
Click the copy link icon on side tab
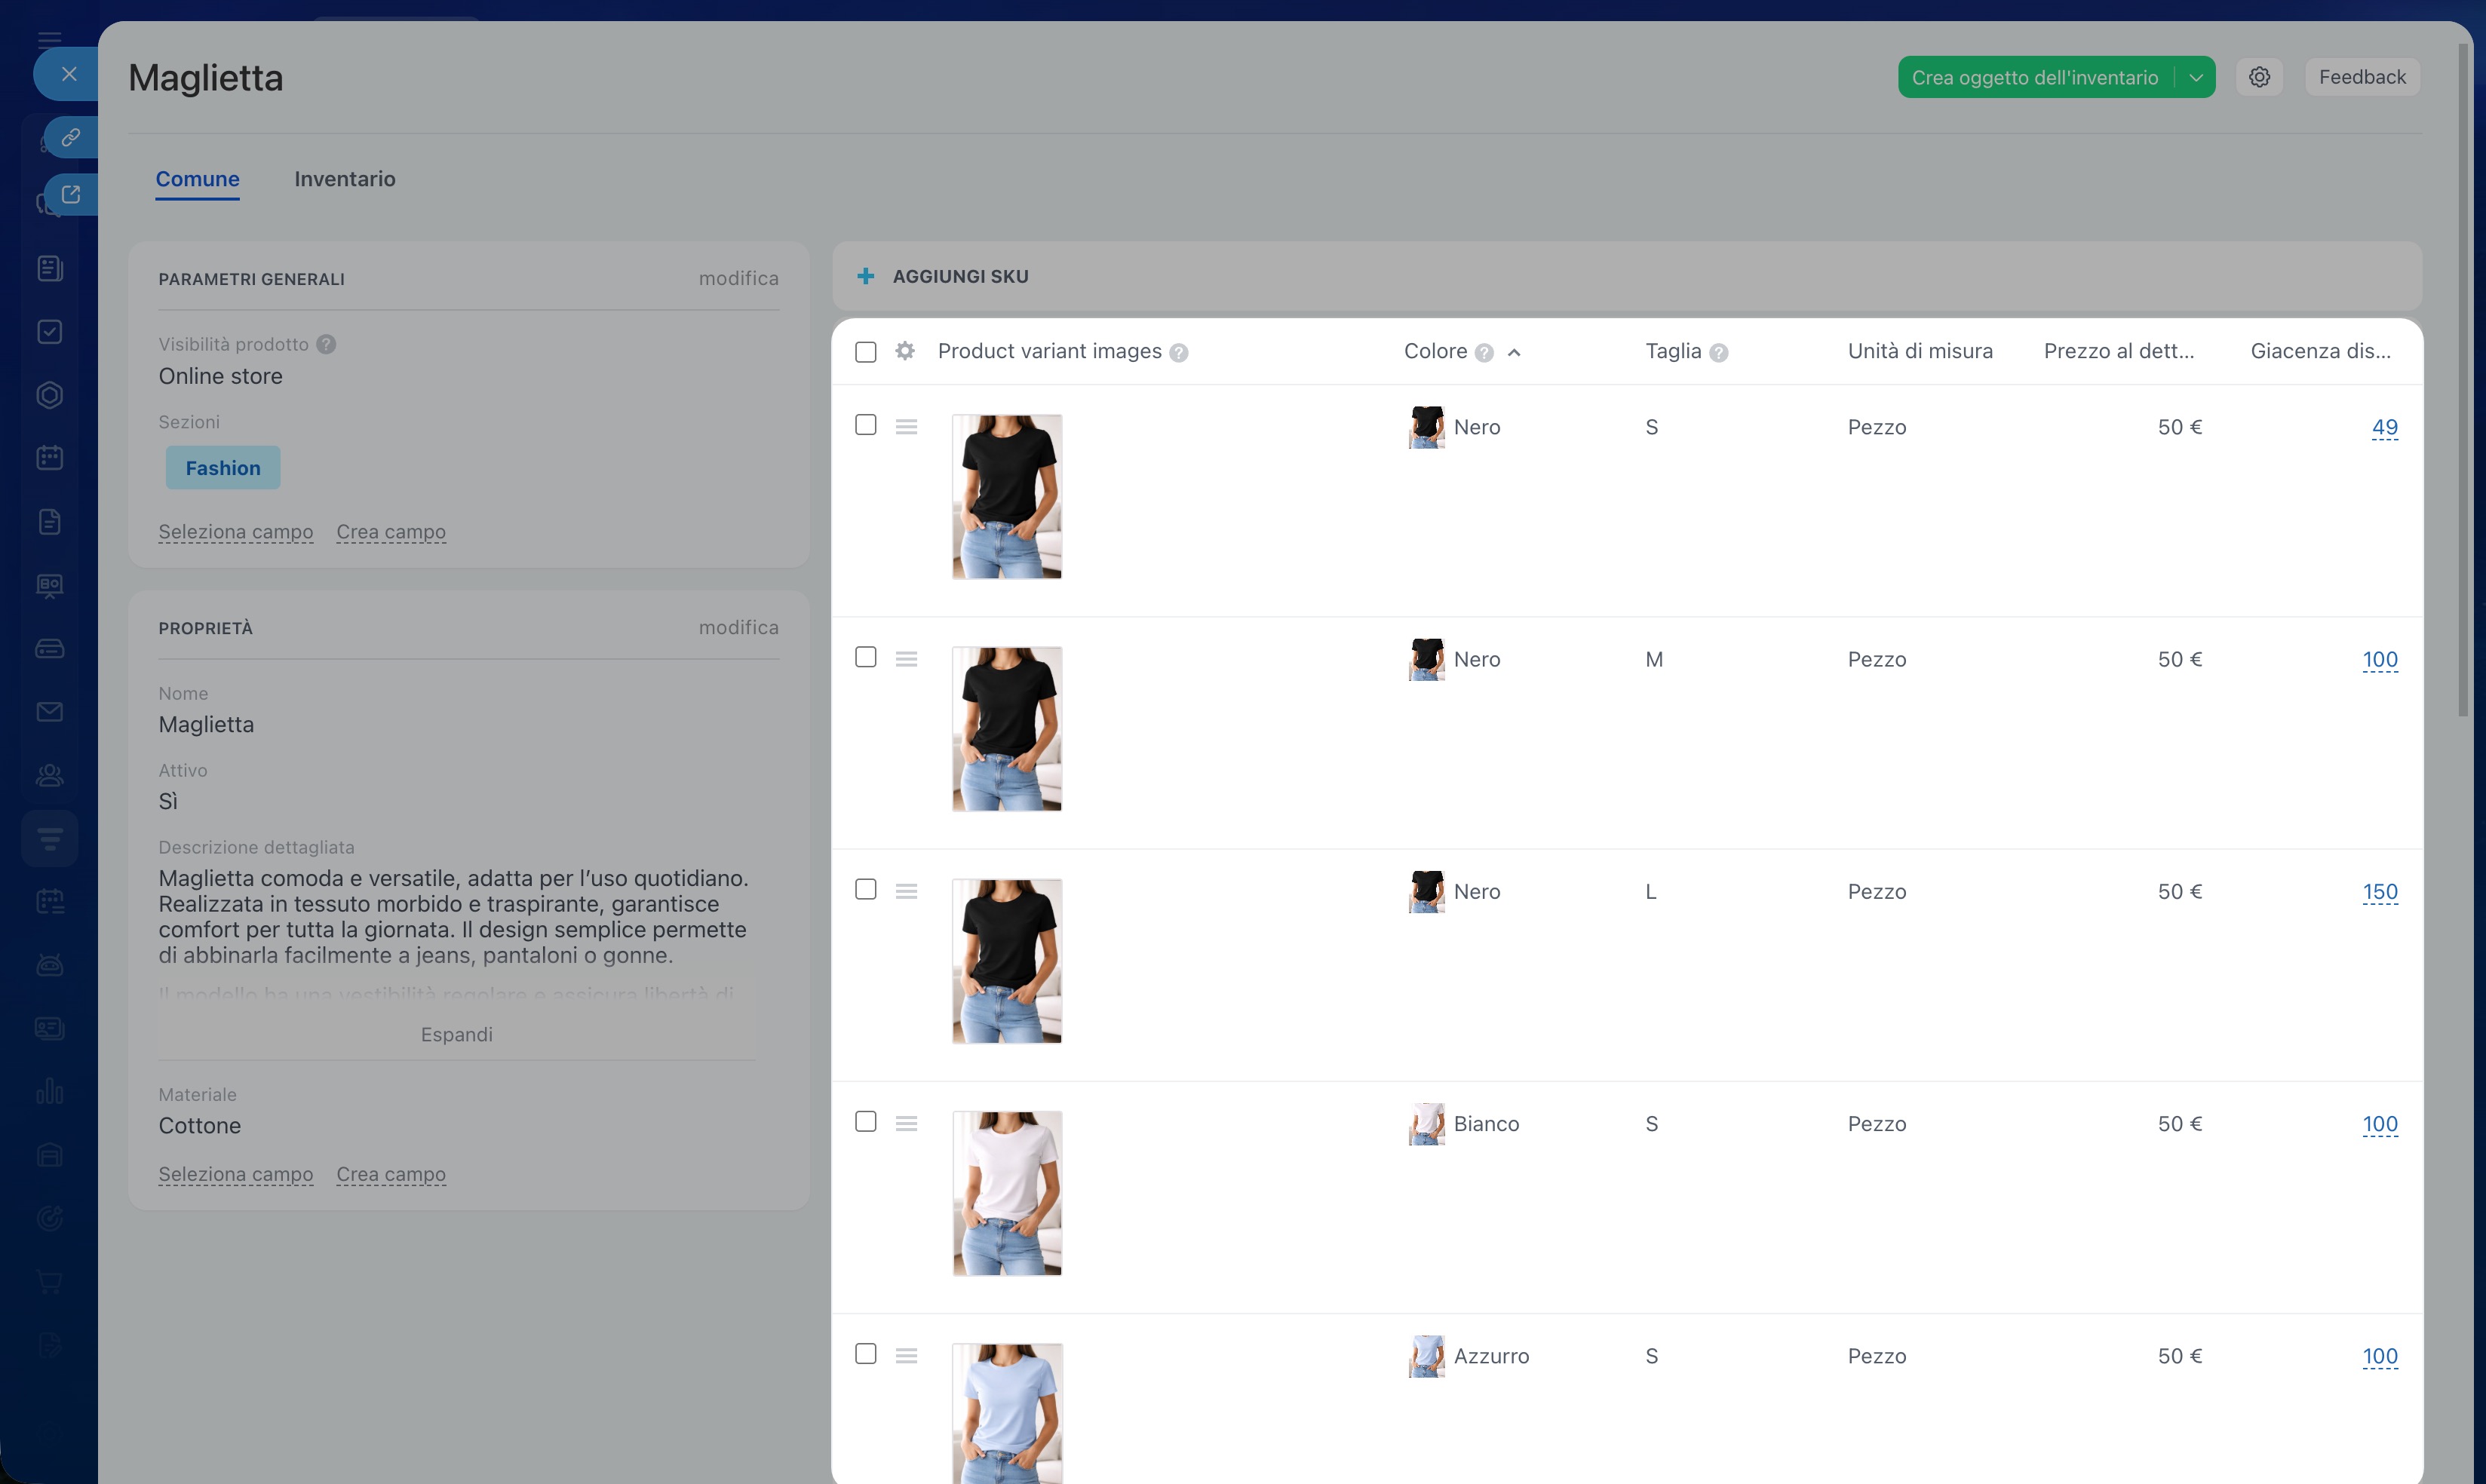(x=70, y=137)
